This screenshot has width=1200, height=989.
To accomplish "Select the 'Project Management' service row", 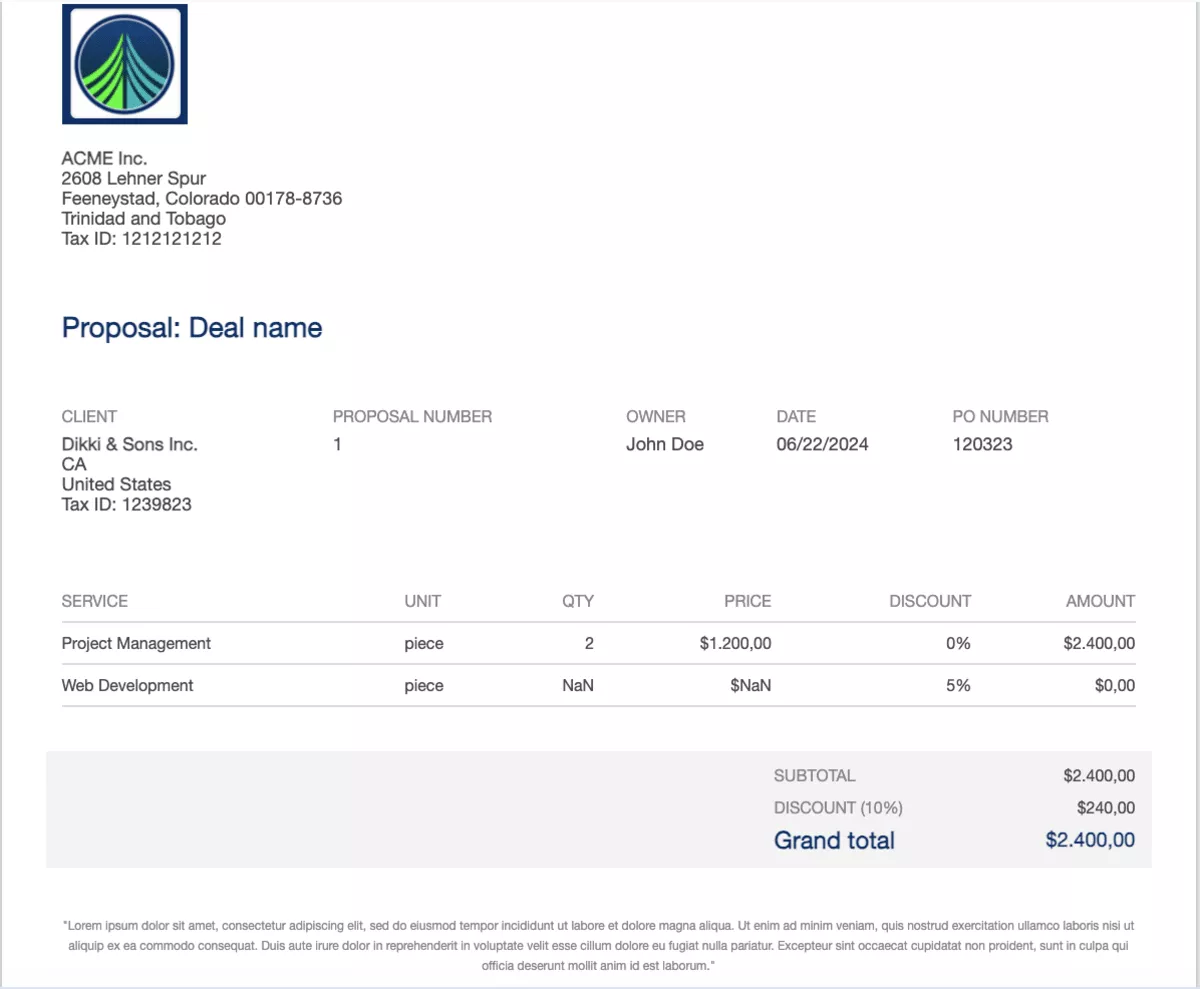I will [x=598, y=643].
